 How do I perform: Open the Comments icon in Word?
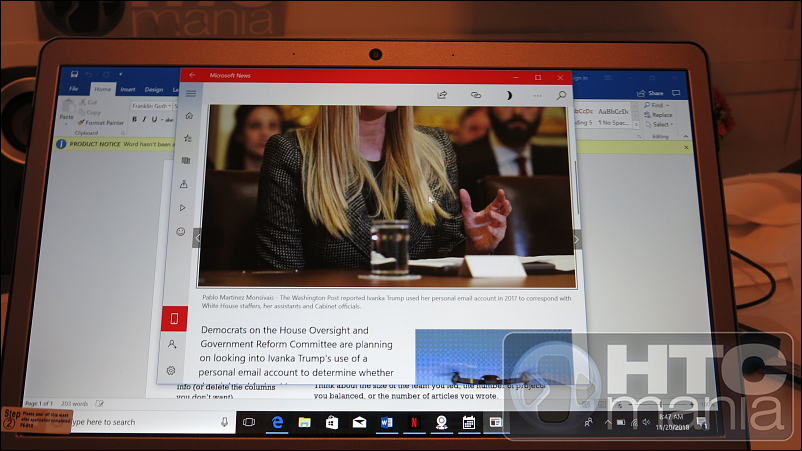pyautogui.click(x=676, y=93)
